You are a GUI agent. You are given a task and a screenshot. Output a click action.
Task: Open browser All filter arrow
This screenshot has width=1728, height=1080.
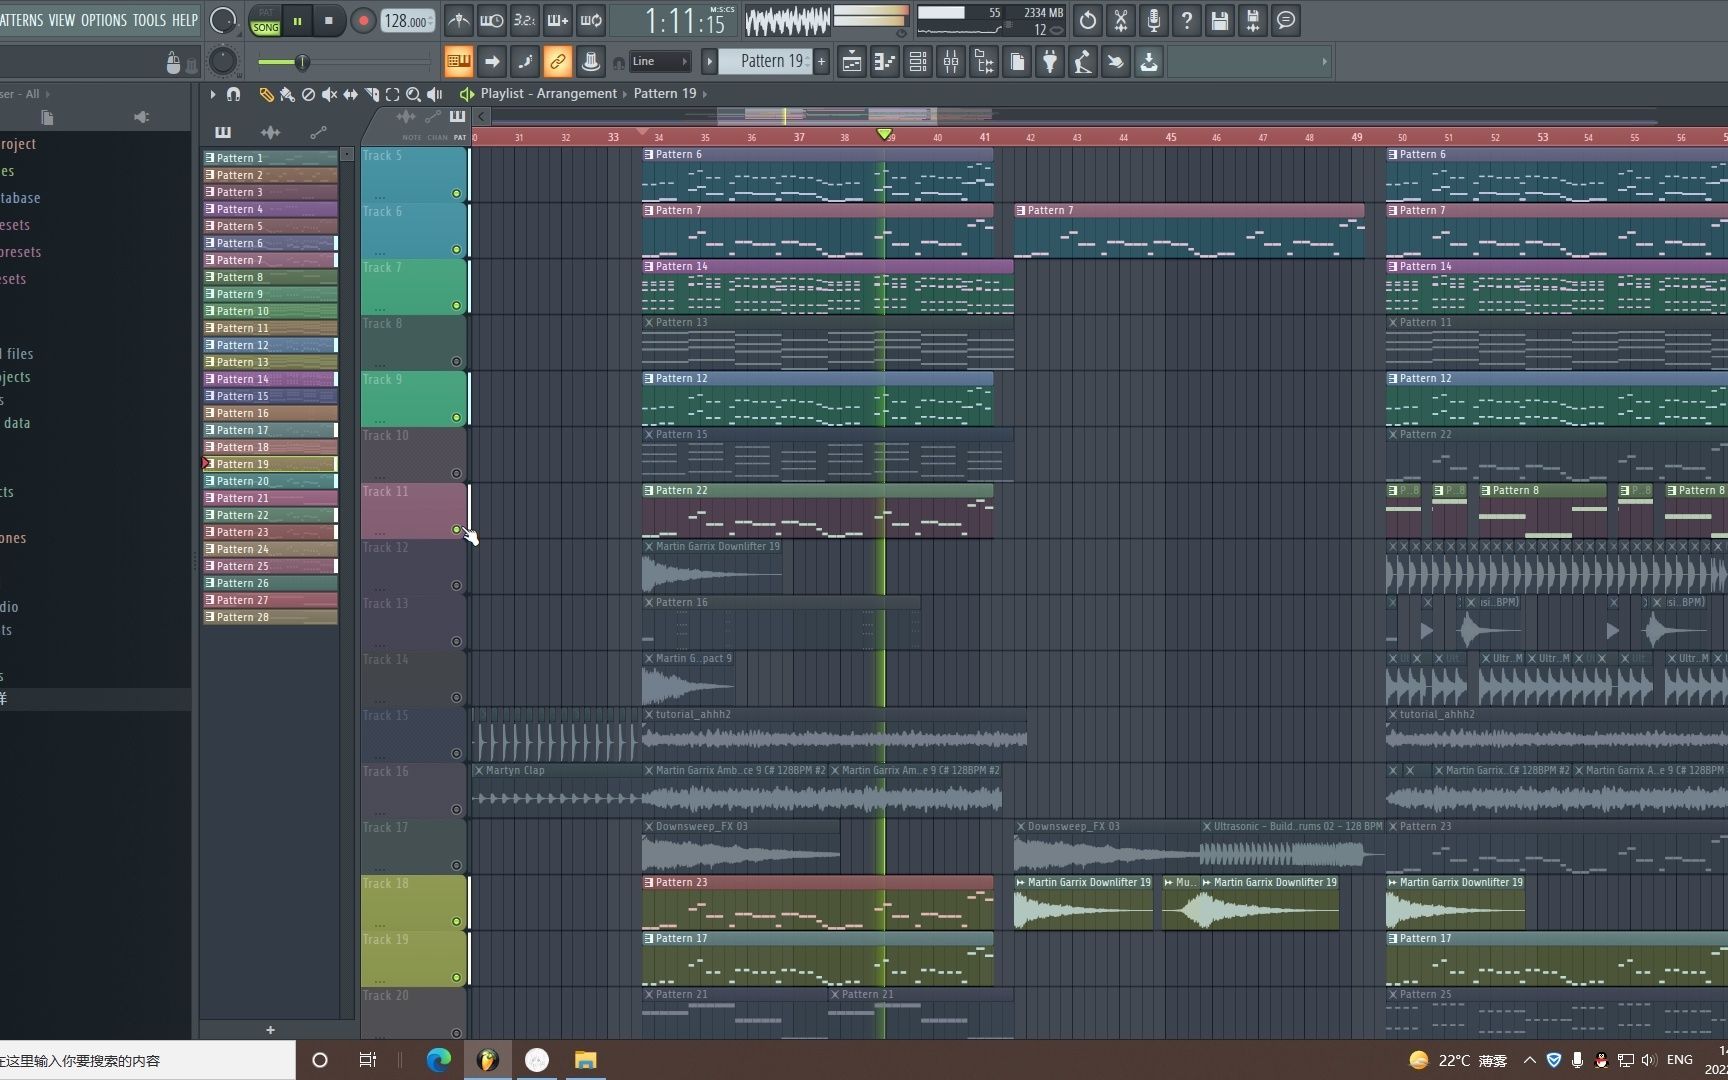click(x=47, y=94)
